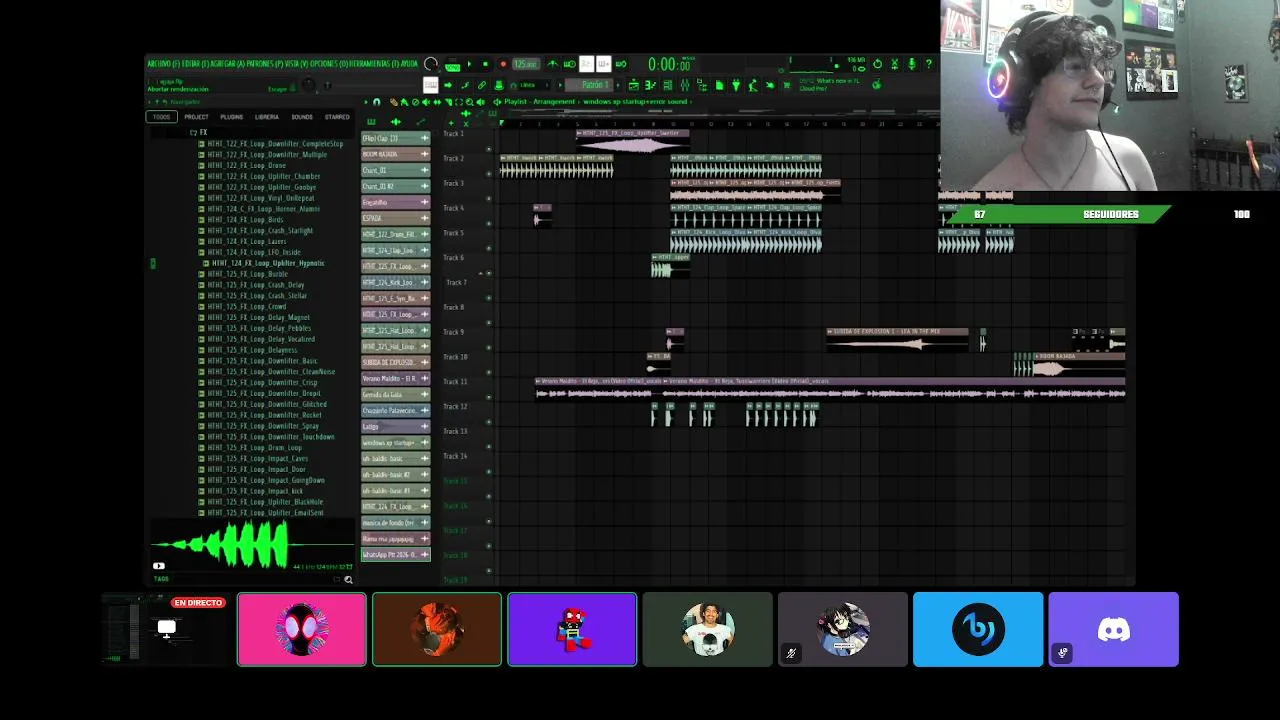The width and height of the screenshot is (1280, 720).
Task: Click the 0:00:00 time display
Action: click(669, 65)
